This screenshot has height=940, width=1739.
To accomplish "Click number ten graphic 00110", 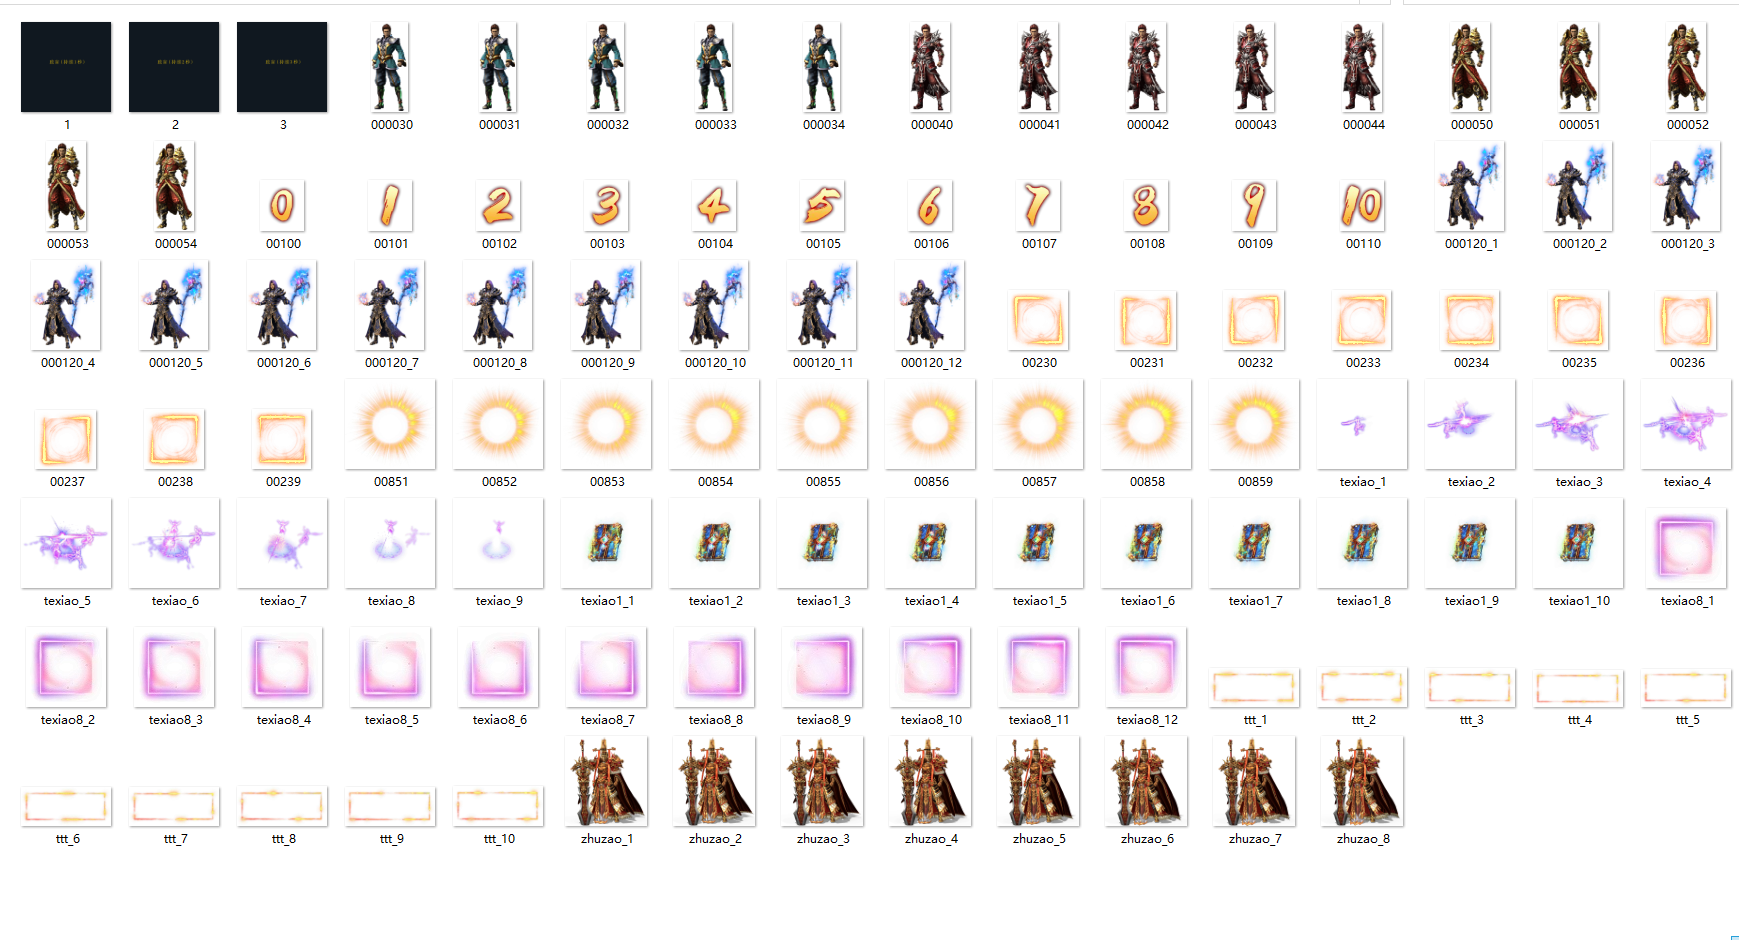I will tap(1362, 206).
